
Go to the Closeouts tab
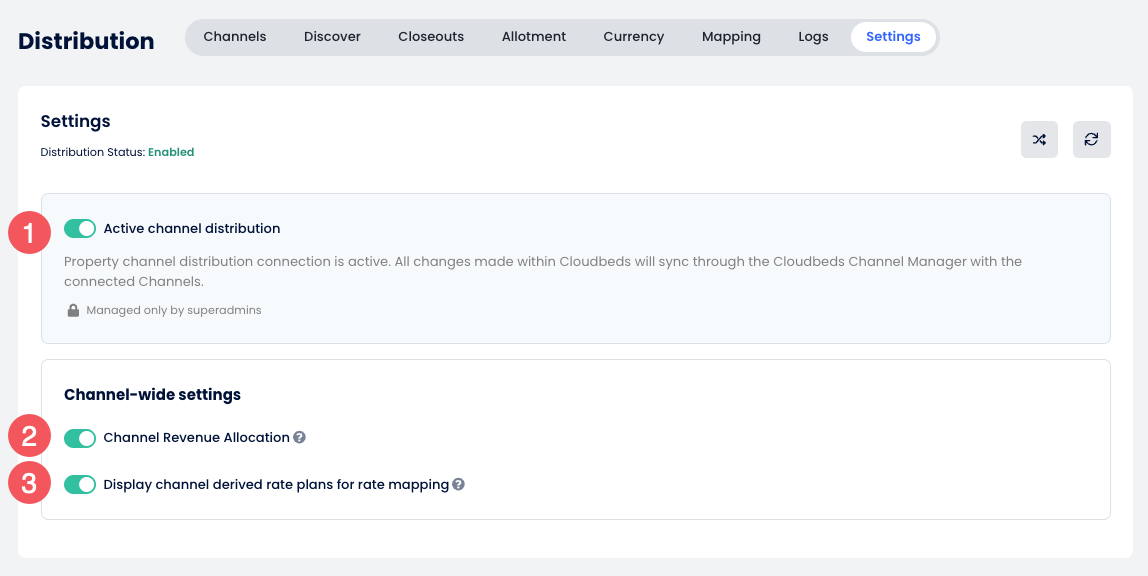431,37
